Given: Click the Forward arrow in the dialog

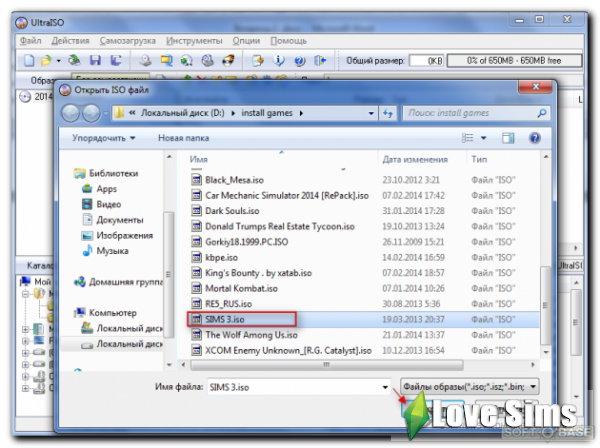Looking at the screenshot, I should click(x=91, y=113).
